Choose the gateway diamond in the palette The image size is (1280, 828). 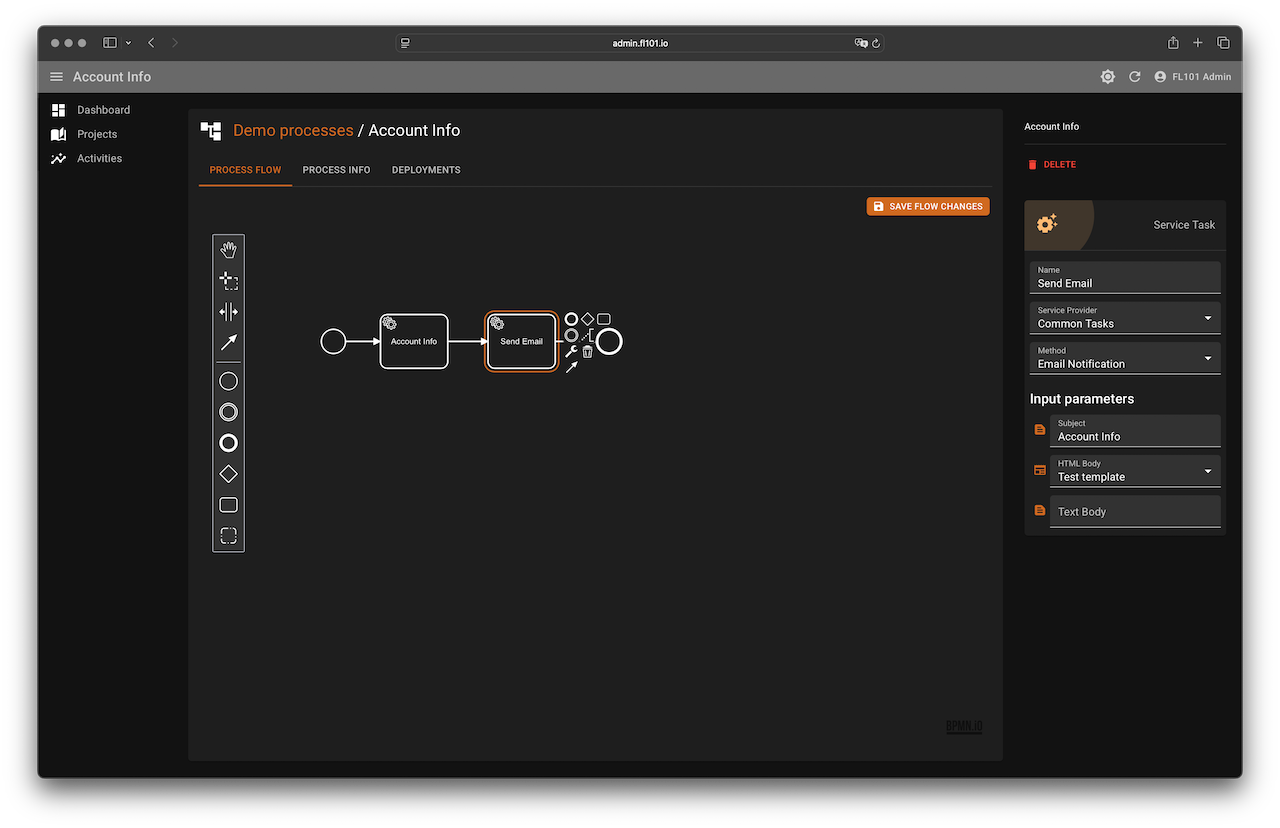pos(228,474)
